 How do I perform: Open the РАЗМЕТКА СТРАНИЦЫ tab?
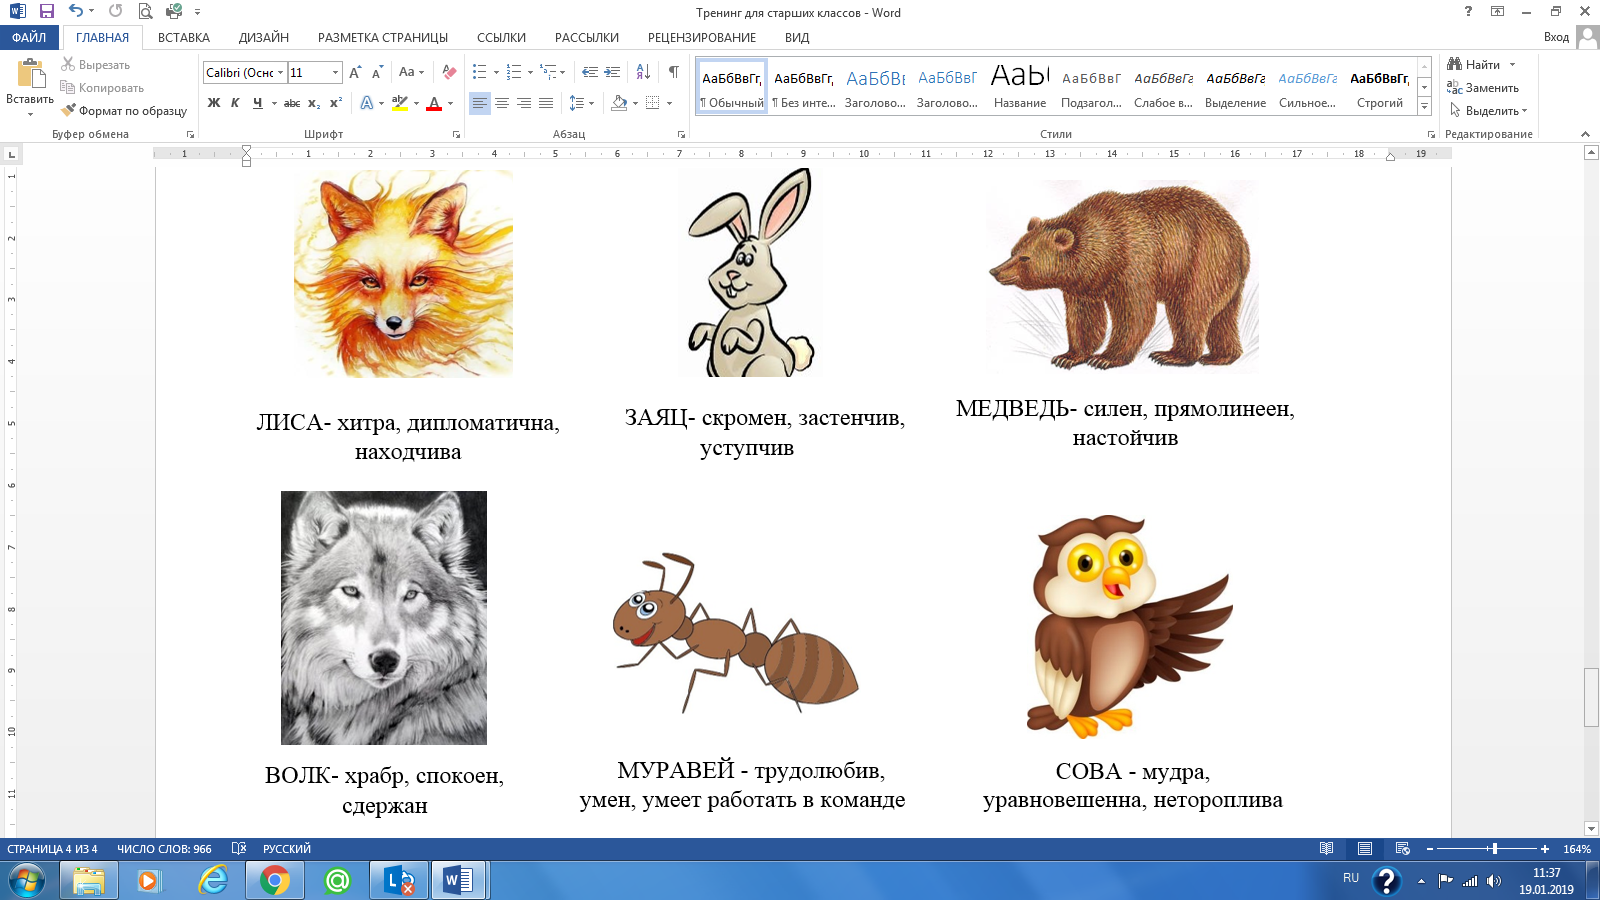point(383,38)
